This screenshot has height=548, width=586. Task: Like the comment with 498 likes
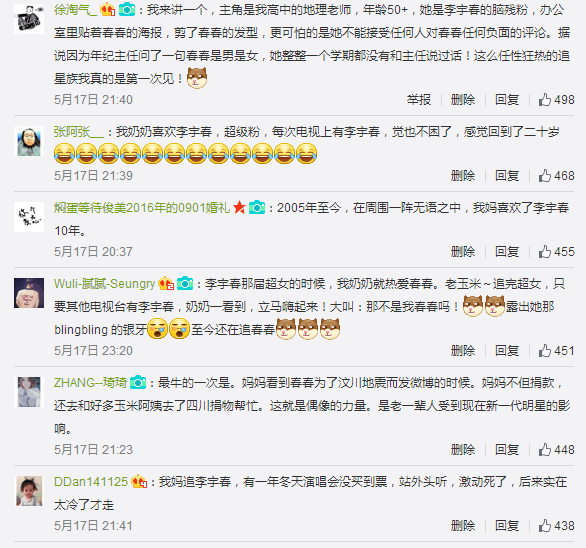(545, 99)
